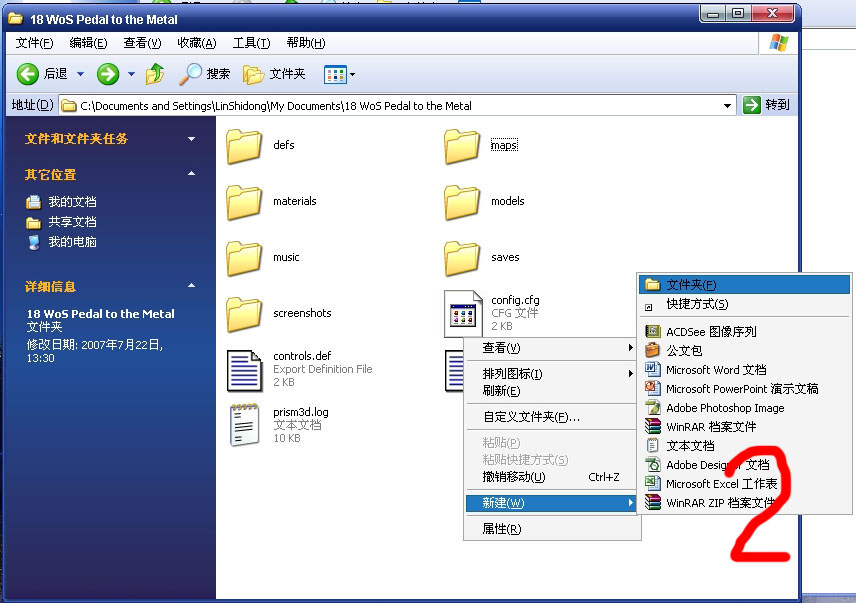Expand the 文件和文件夹任务 section
This screenshot has width=856, height=603.
coord(191,139)
